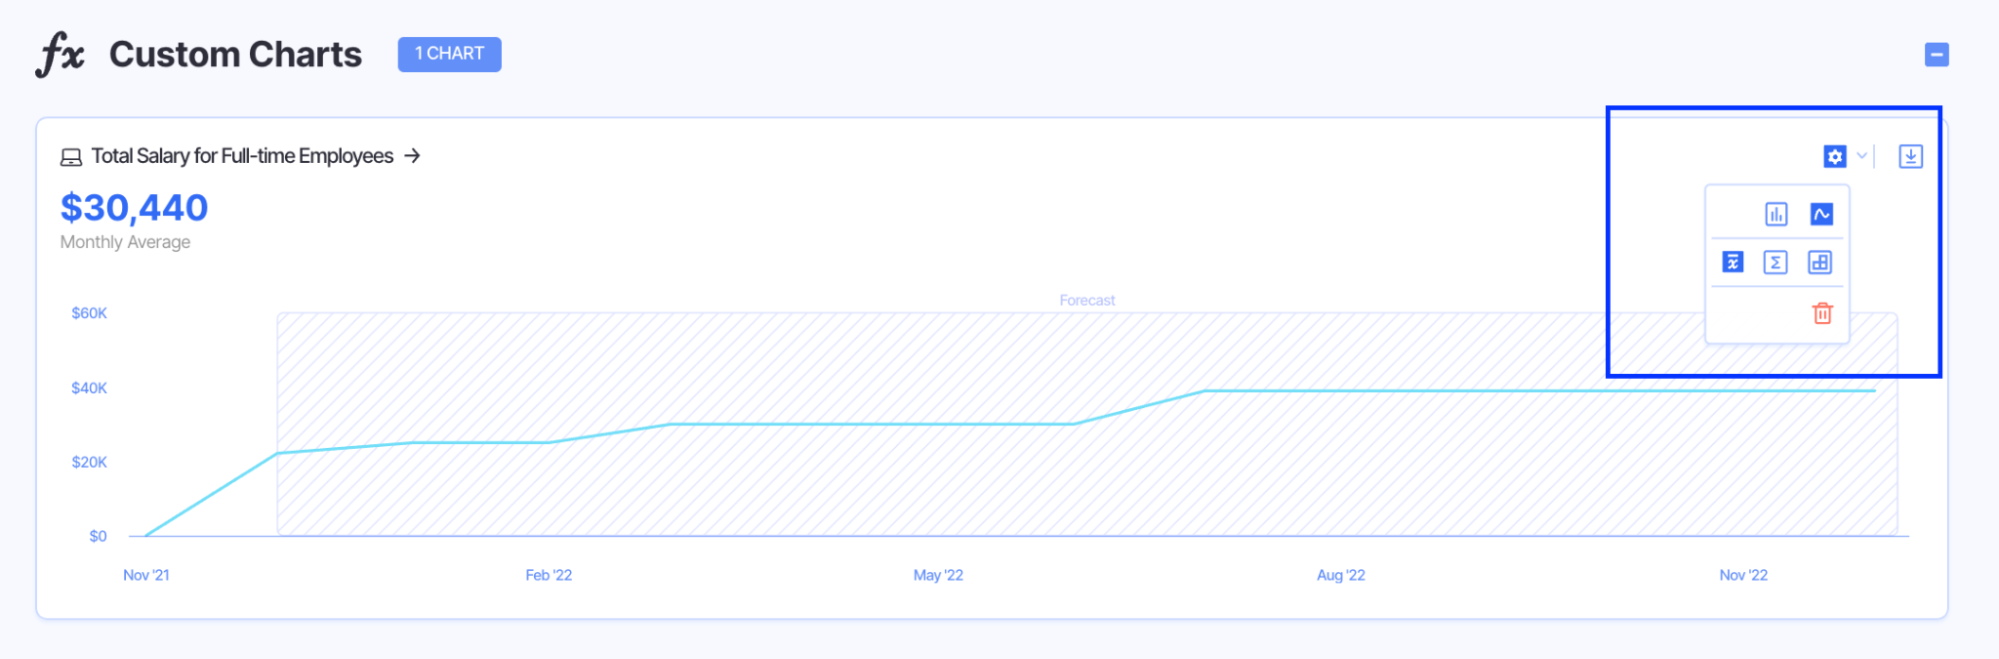
Task: Switch the chart to bar chart type
Action: coord(1777,214)
